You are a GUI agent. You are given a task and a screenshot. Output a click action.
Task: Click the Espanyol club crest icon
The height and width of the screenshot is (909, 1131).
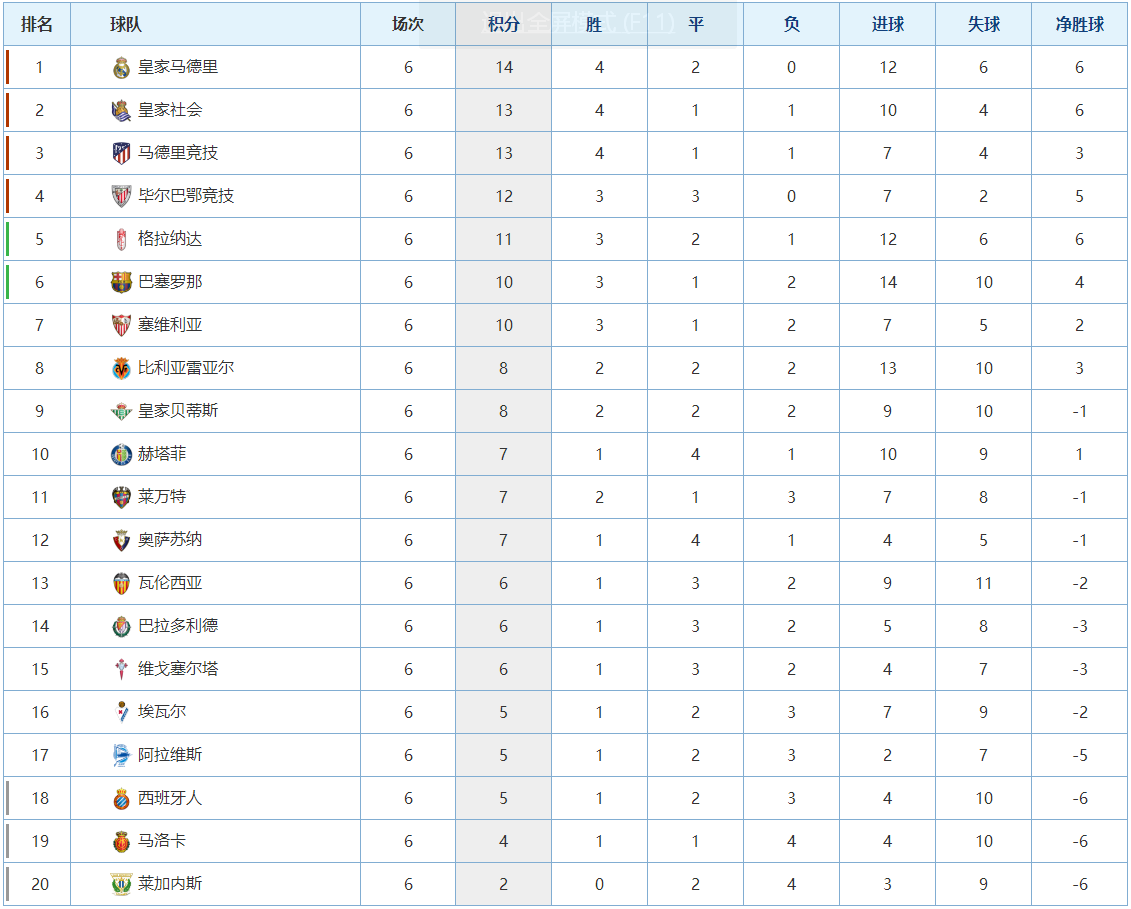[121, 799]
